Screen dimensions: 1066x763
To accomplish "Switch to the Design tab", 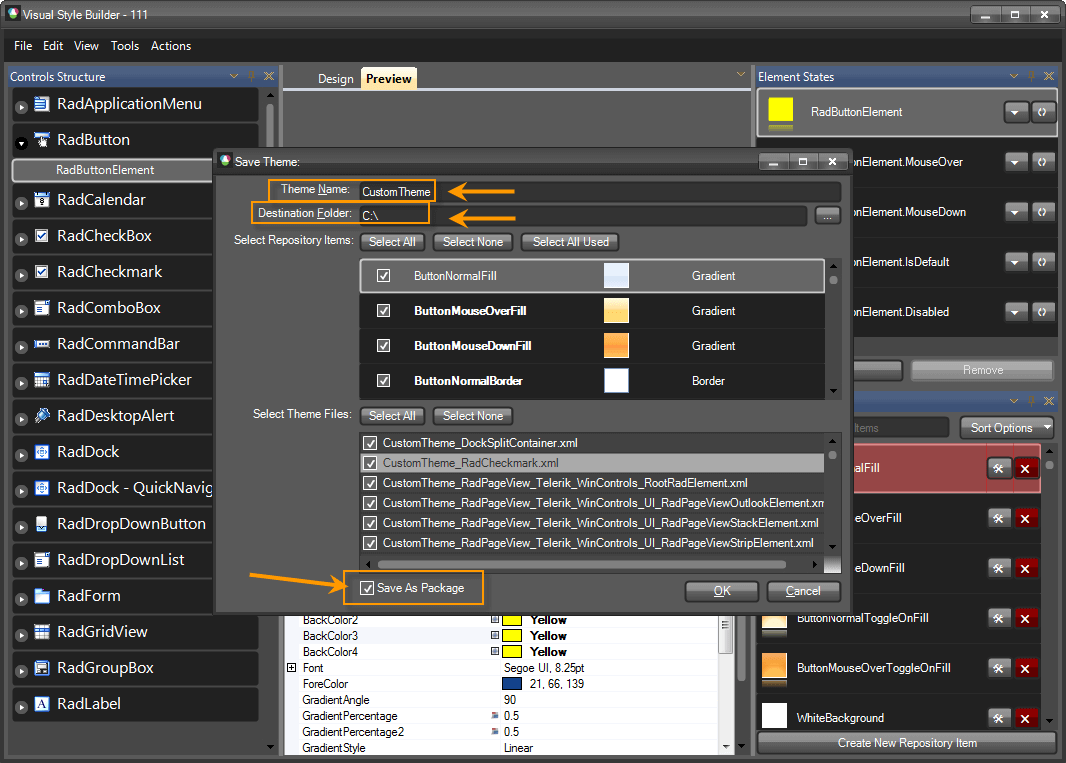I will click(x=335, y=77).
